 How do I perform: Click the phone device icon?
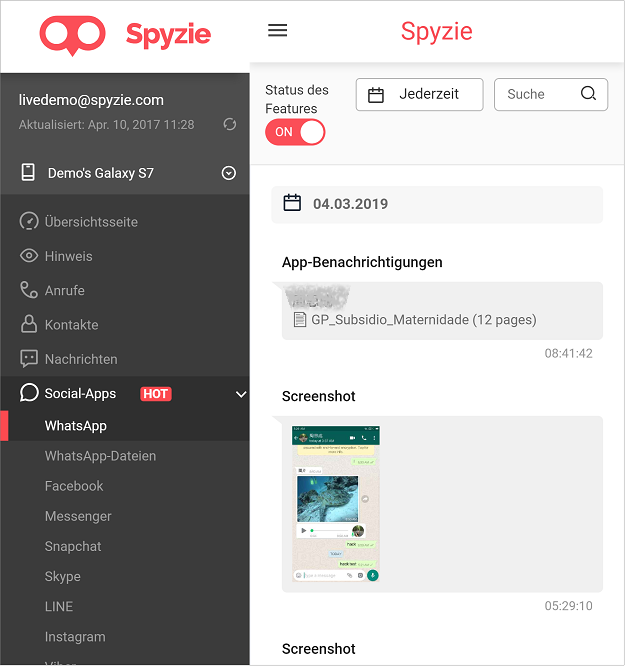coord(28,172)
